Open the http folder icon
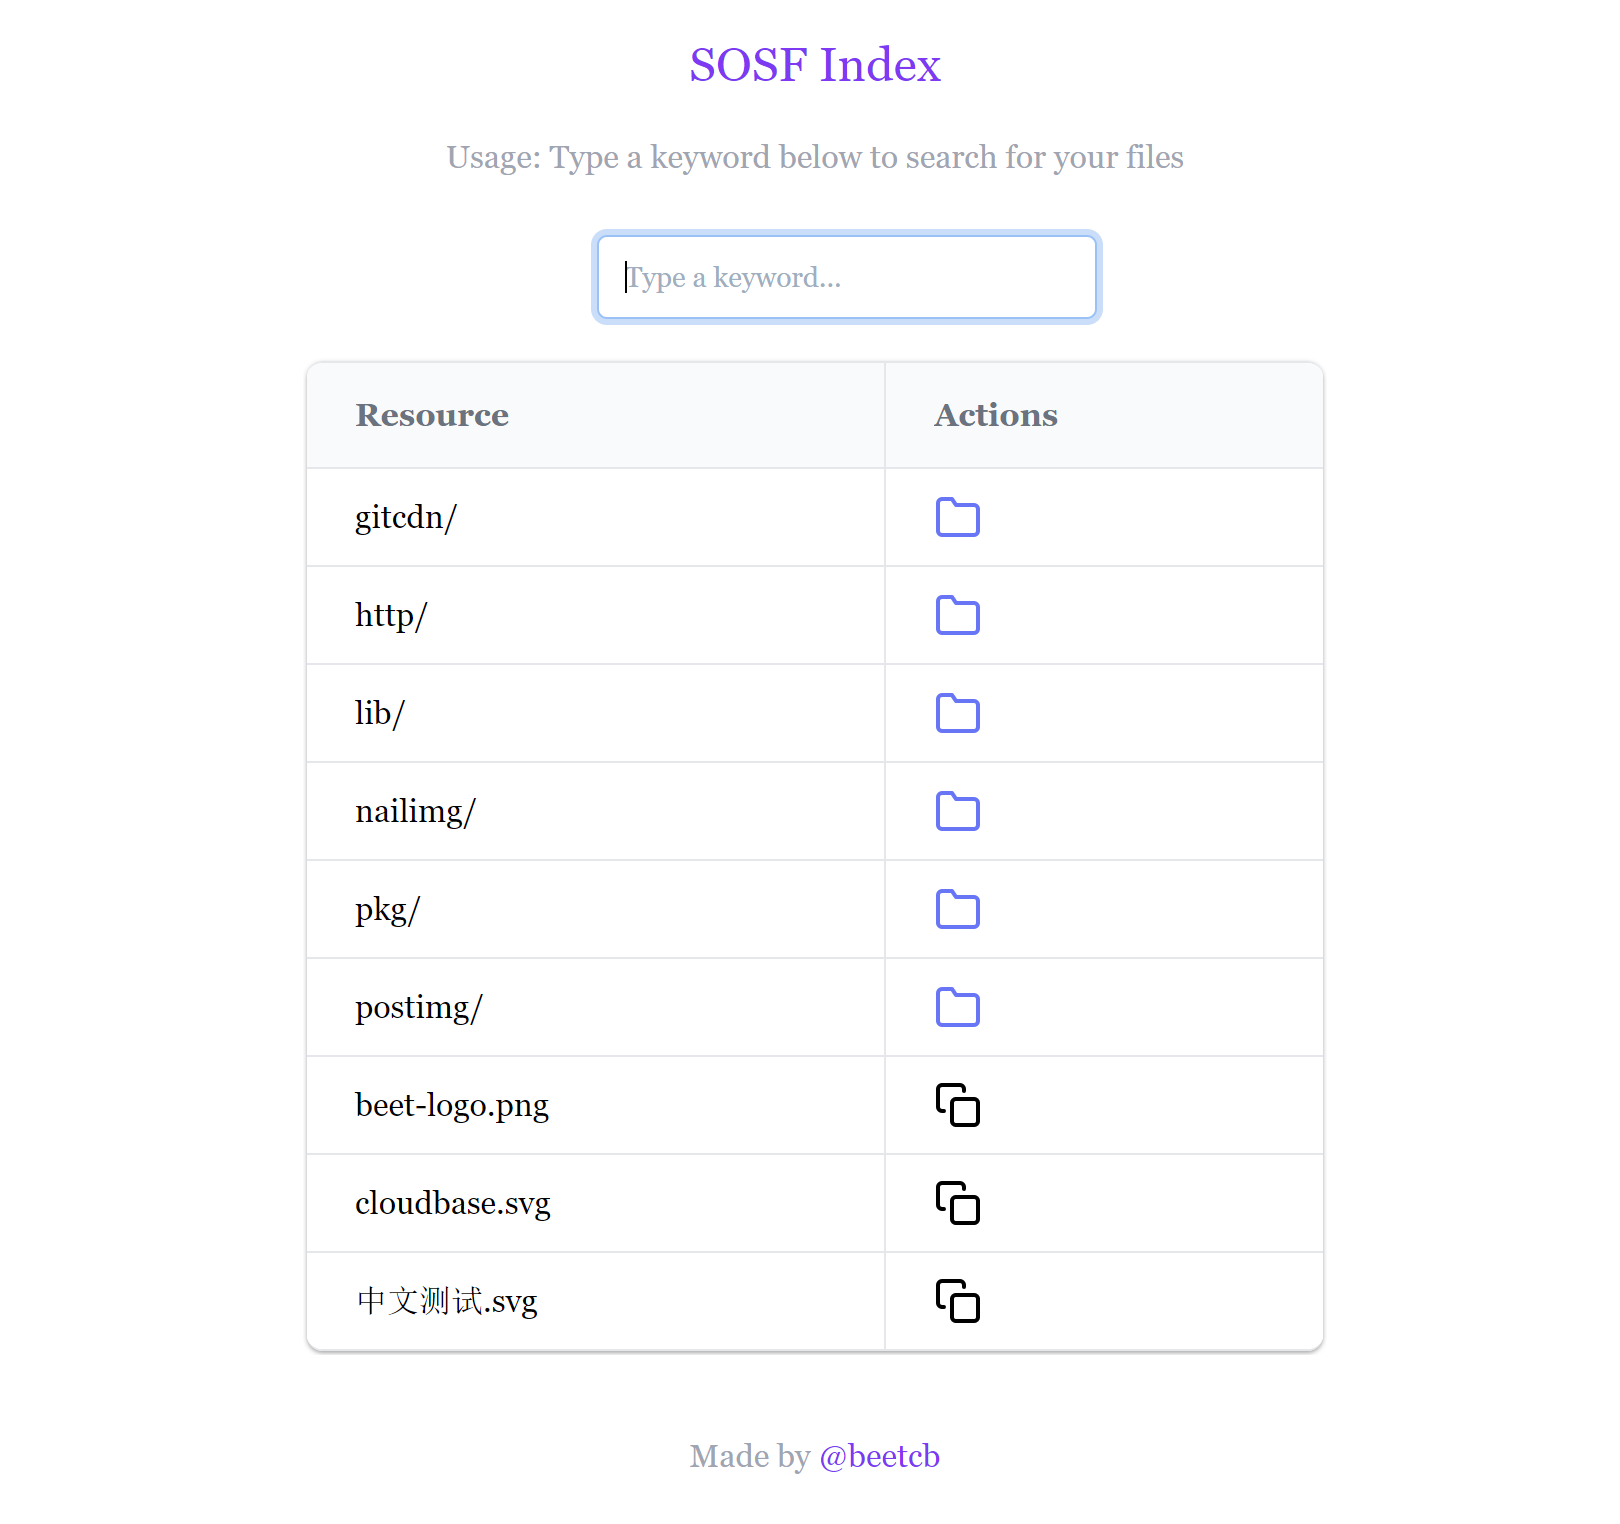1620x1524 pixels. click(x=957, y=615)
